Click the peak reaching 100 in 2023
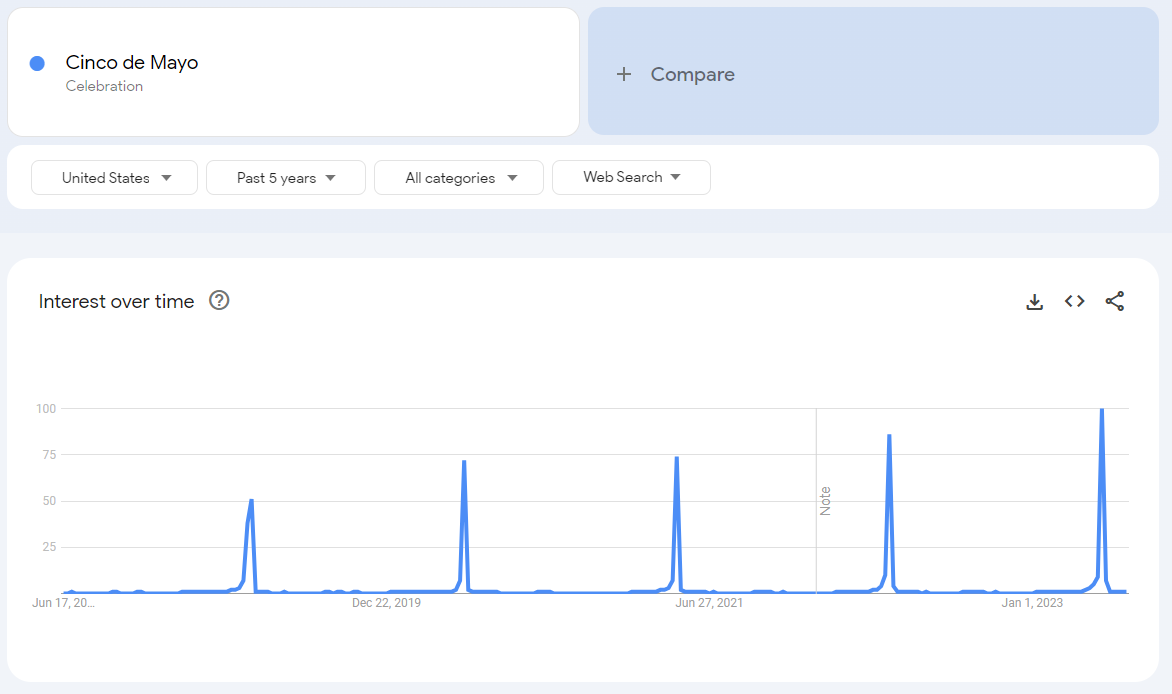 pos(1102,411)
